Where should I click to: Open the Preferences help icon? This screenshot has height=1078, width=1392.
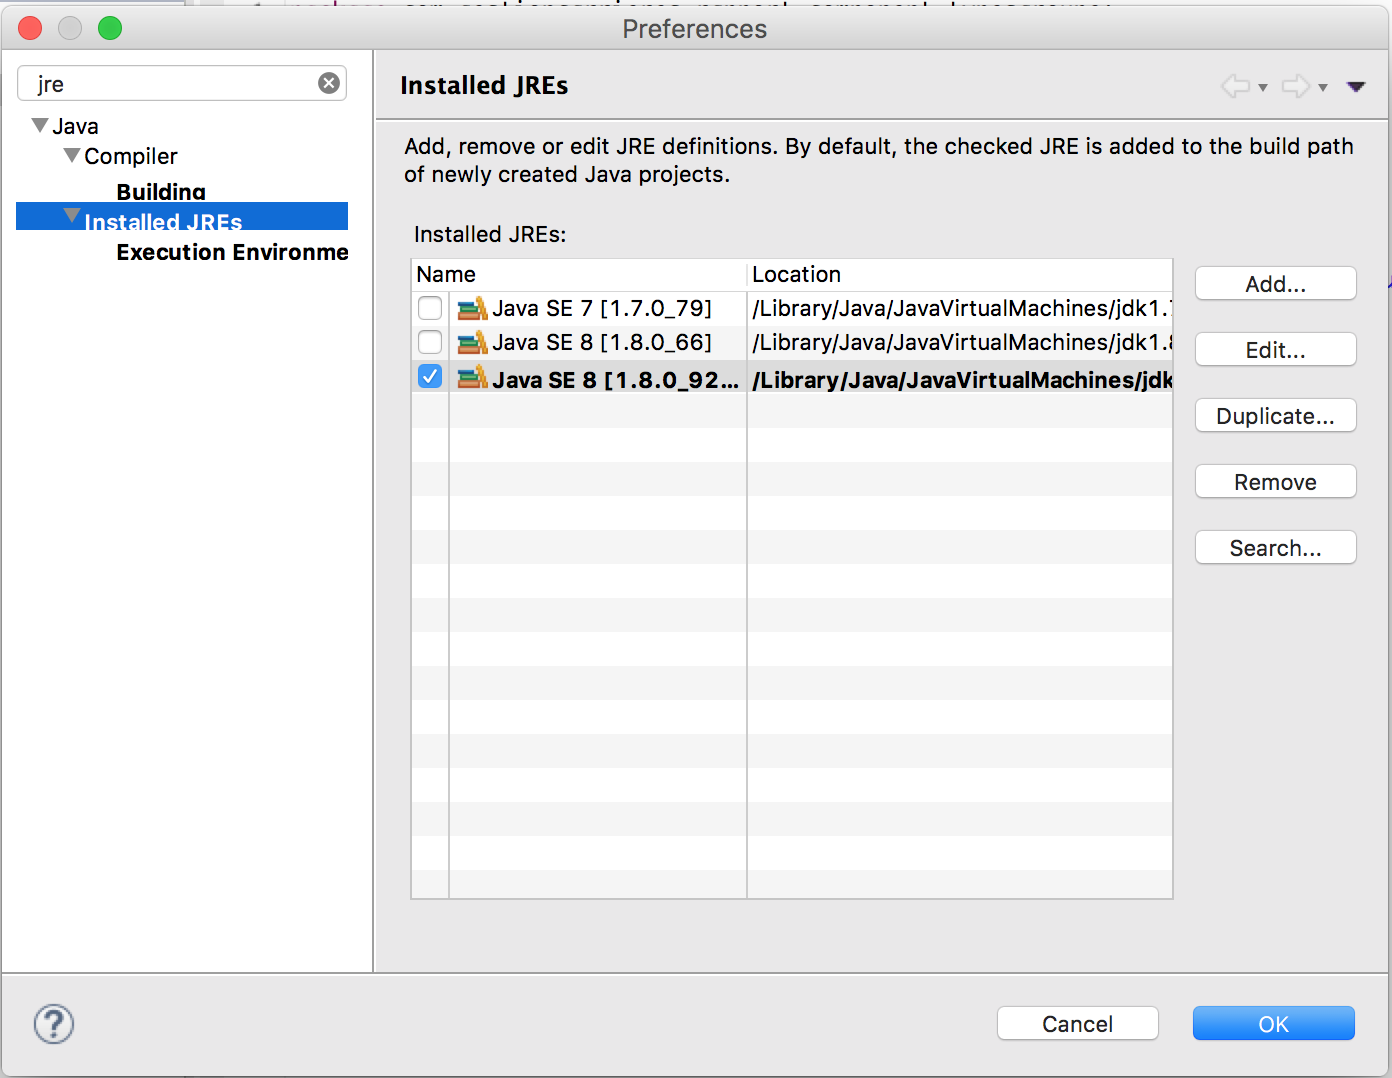[54, 1024]
